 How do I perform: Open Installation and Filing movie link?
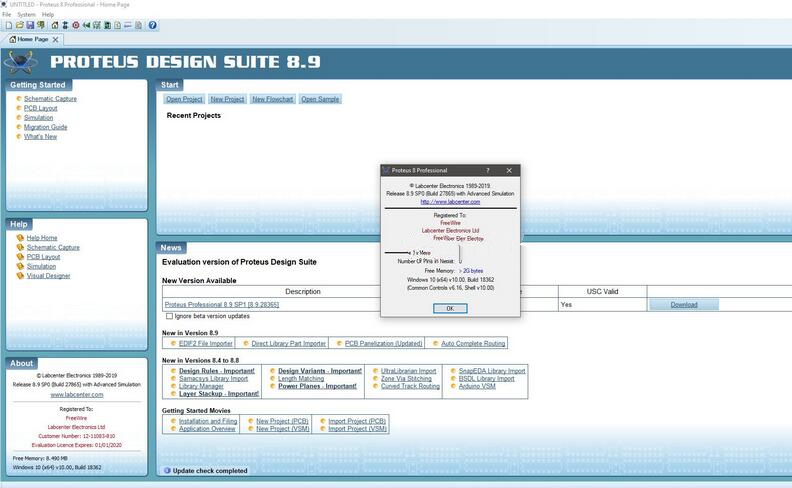pos(208,421)
